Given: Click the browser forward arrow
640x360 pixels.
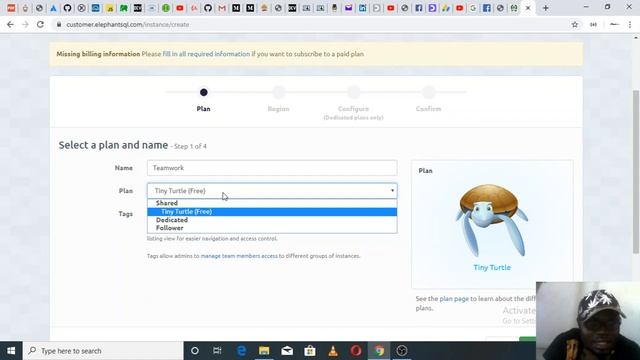Looking at the screenshot, I should point(25,24).
